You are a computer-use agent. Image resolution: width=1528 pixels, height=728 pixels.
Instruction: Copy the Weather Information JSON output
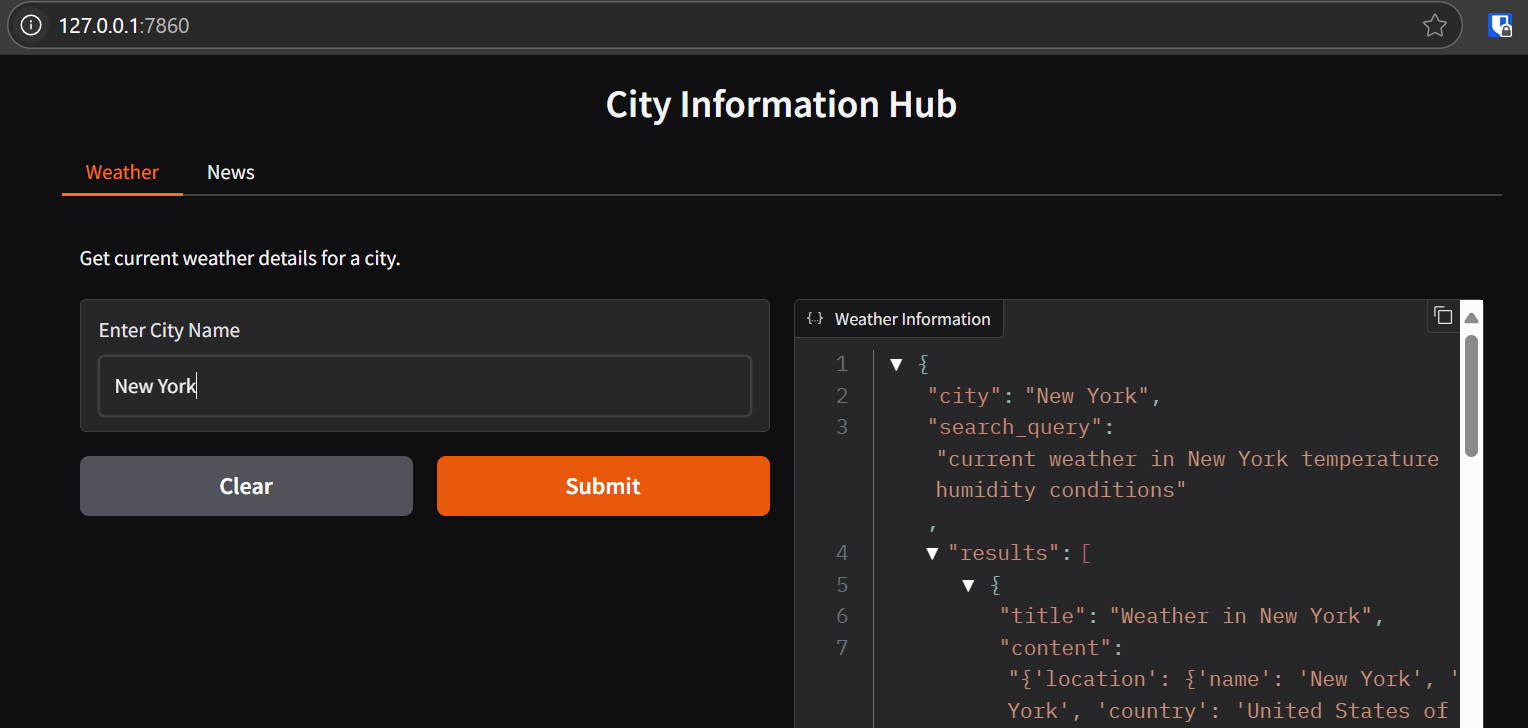tap(1443, 316)
